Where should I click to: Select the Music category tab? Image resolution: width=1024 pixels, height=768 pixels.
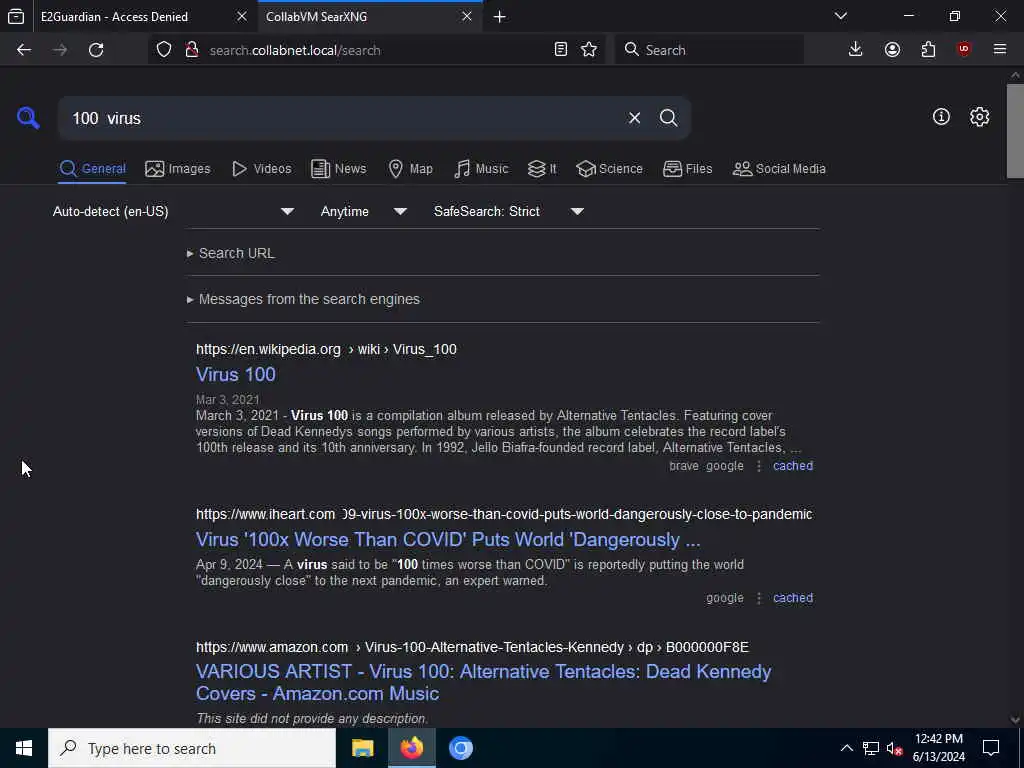[x=481, y=169]
